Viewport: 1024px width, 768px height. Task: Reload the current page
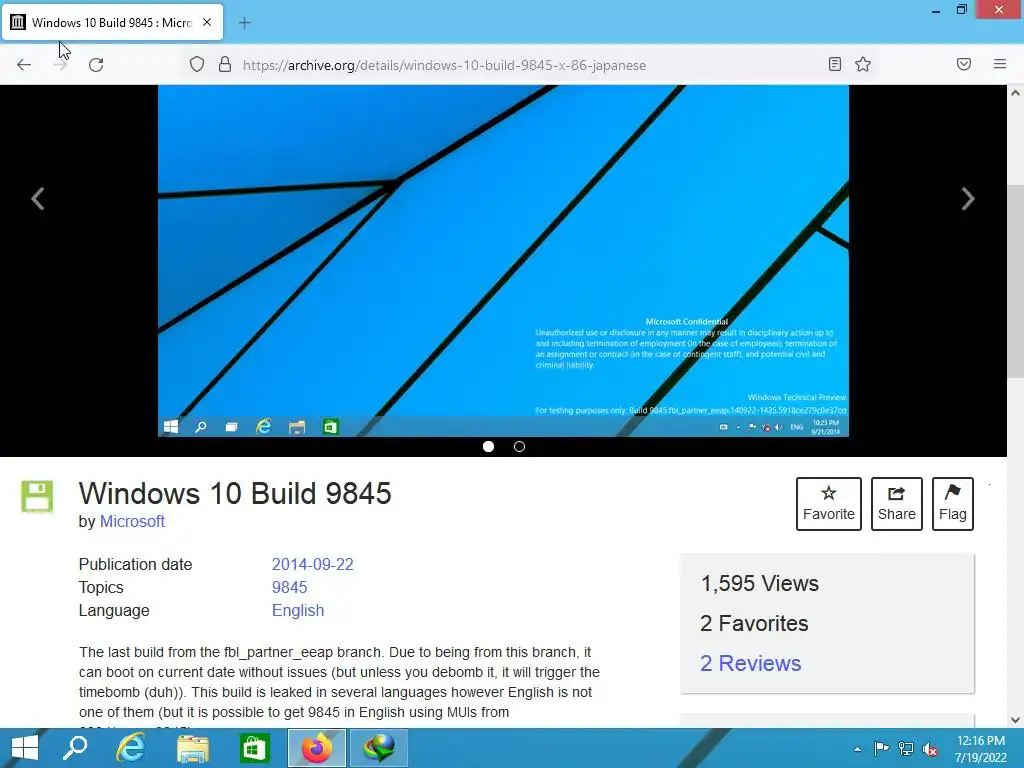coord(96,65)
